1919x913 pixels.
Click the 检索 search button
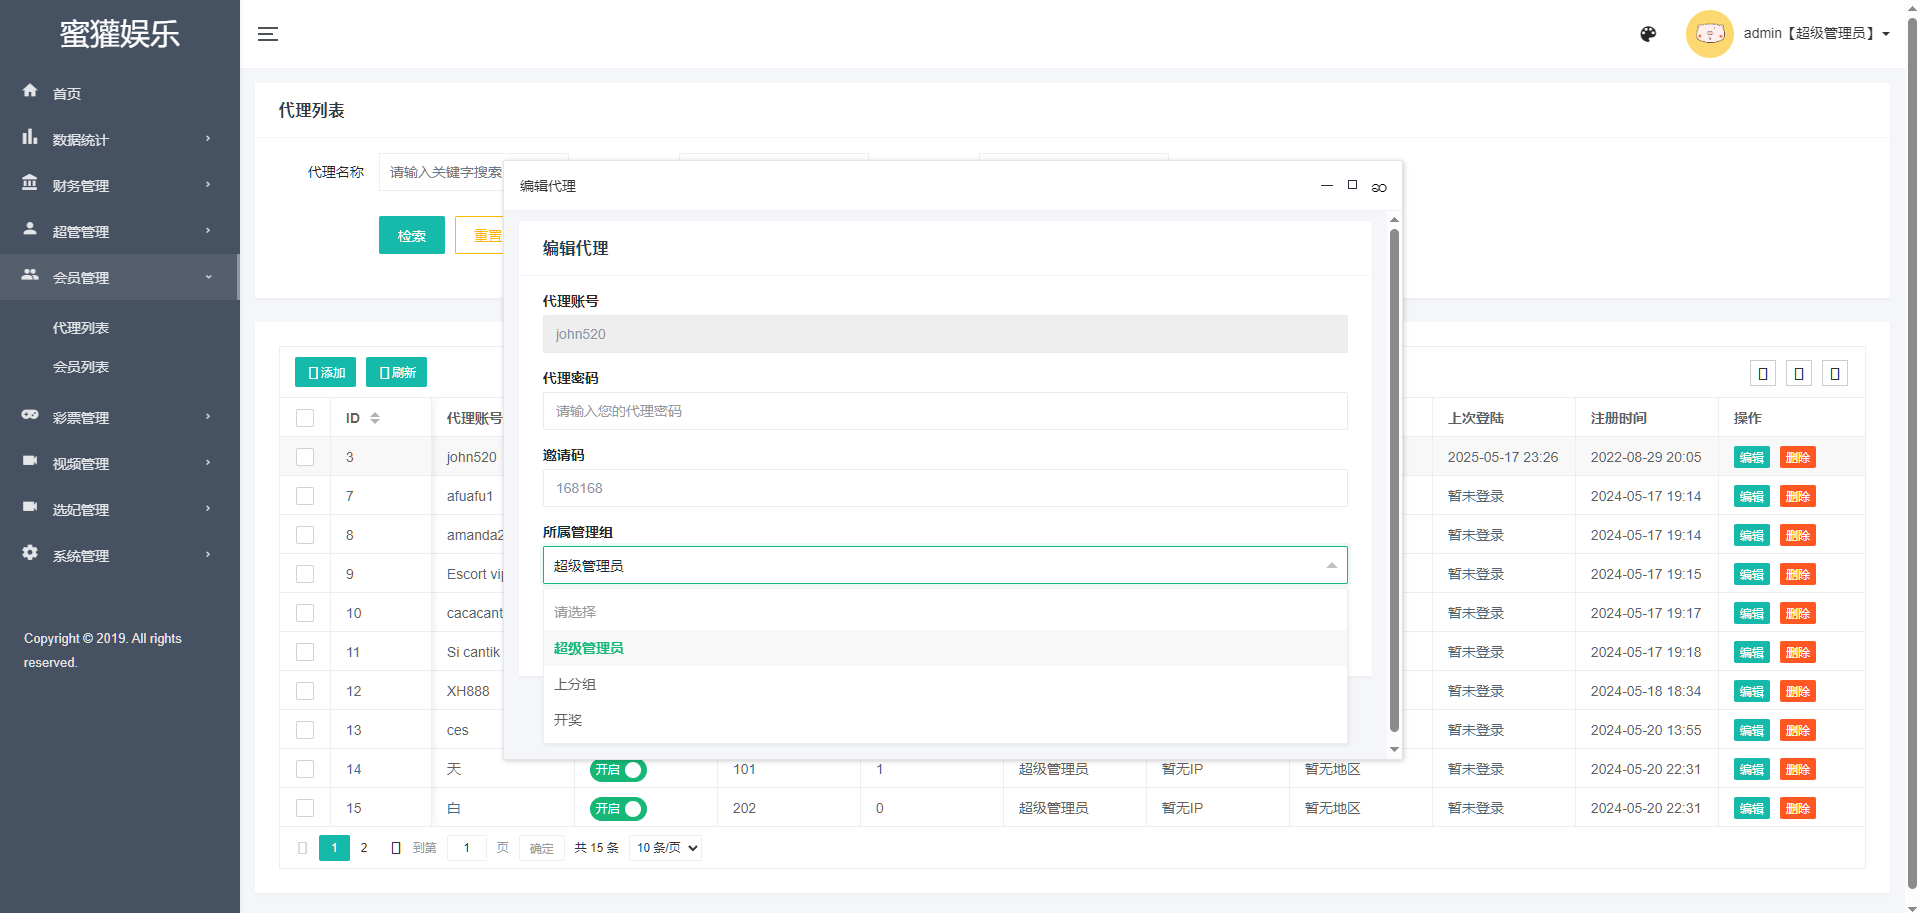tap(411, 236)
